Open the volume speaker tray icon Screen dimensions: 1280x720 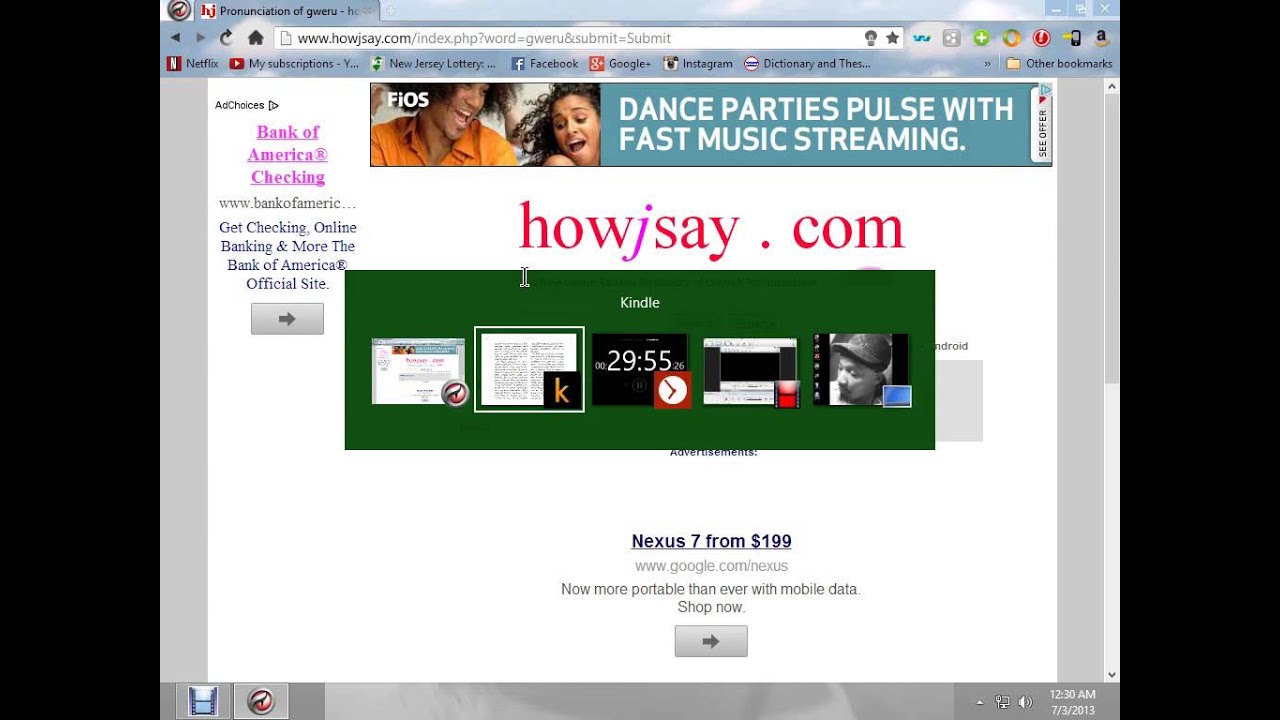pos(1024,702)
